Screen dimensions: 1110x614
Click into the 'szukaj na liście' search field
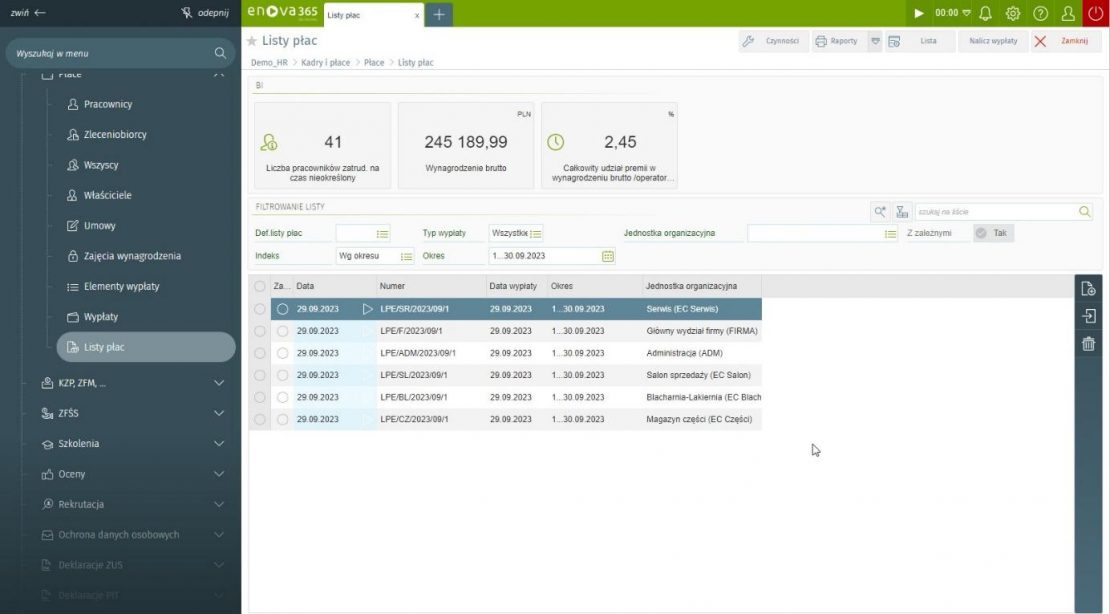click(995, 212)
